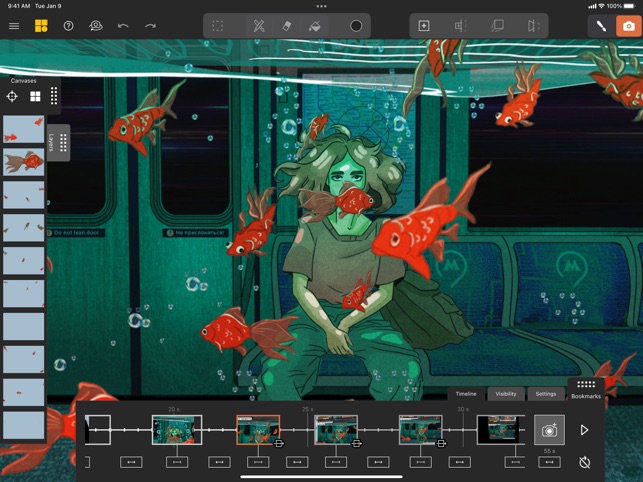This screenshot has height=482, width=643.
Task: Toggle the orange camera mode button
Action: point(629,26)
